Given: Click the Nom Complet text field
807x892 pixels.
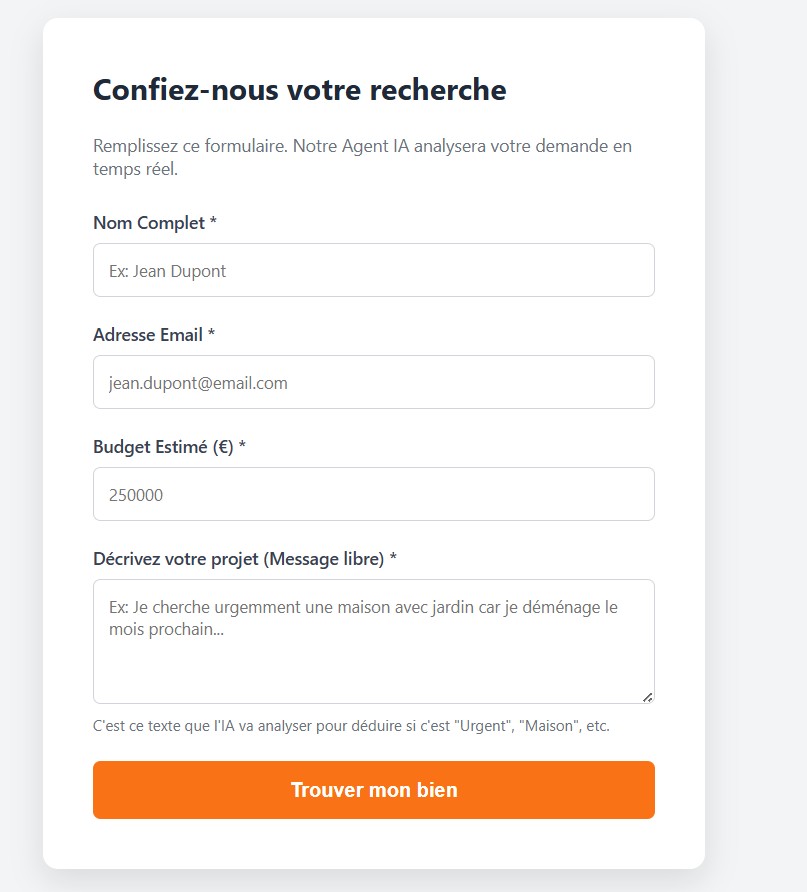Looking at the screenshot, I should coord(373,270).
